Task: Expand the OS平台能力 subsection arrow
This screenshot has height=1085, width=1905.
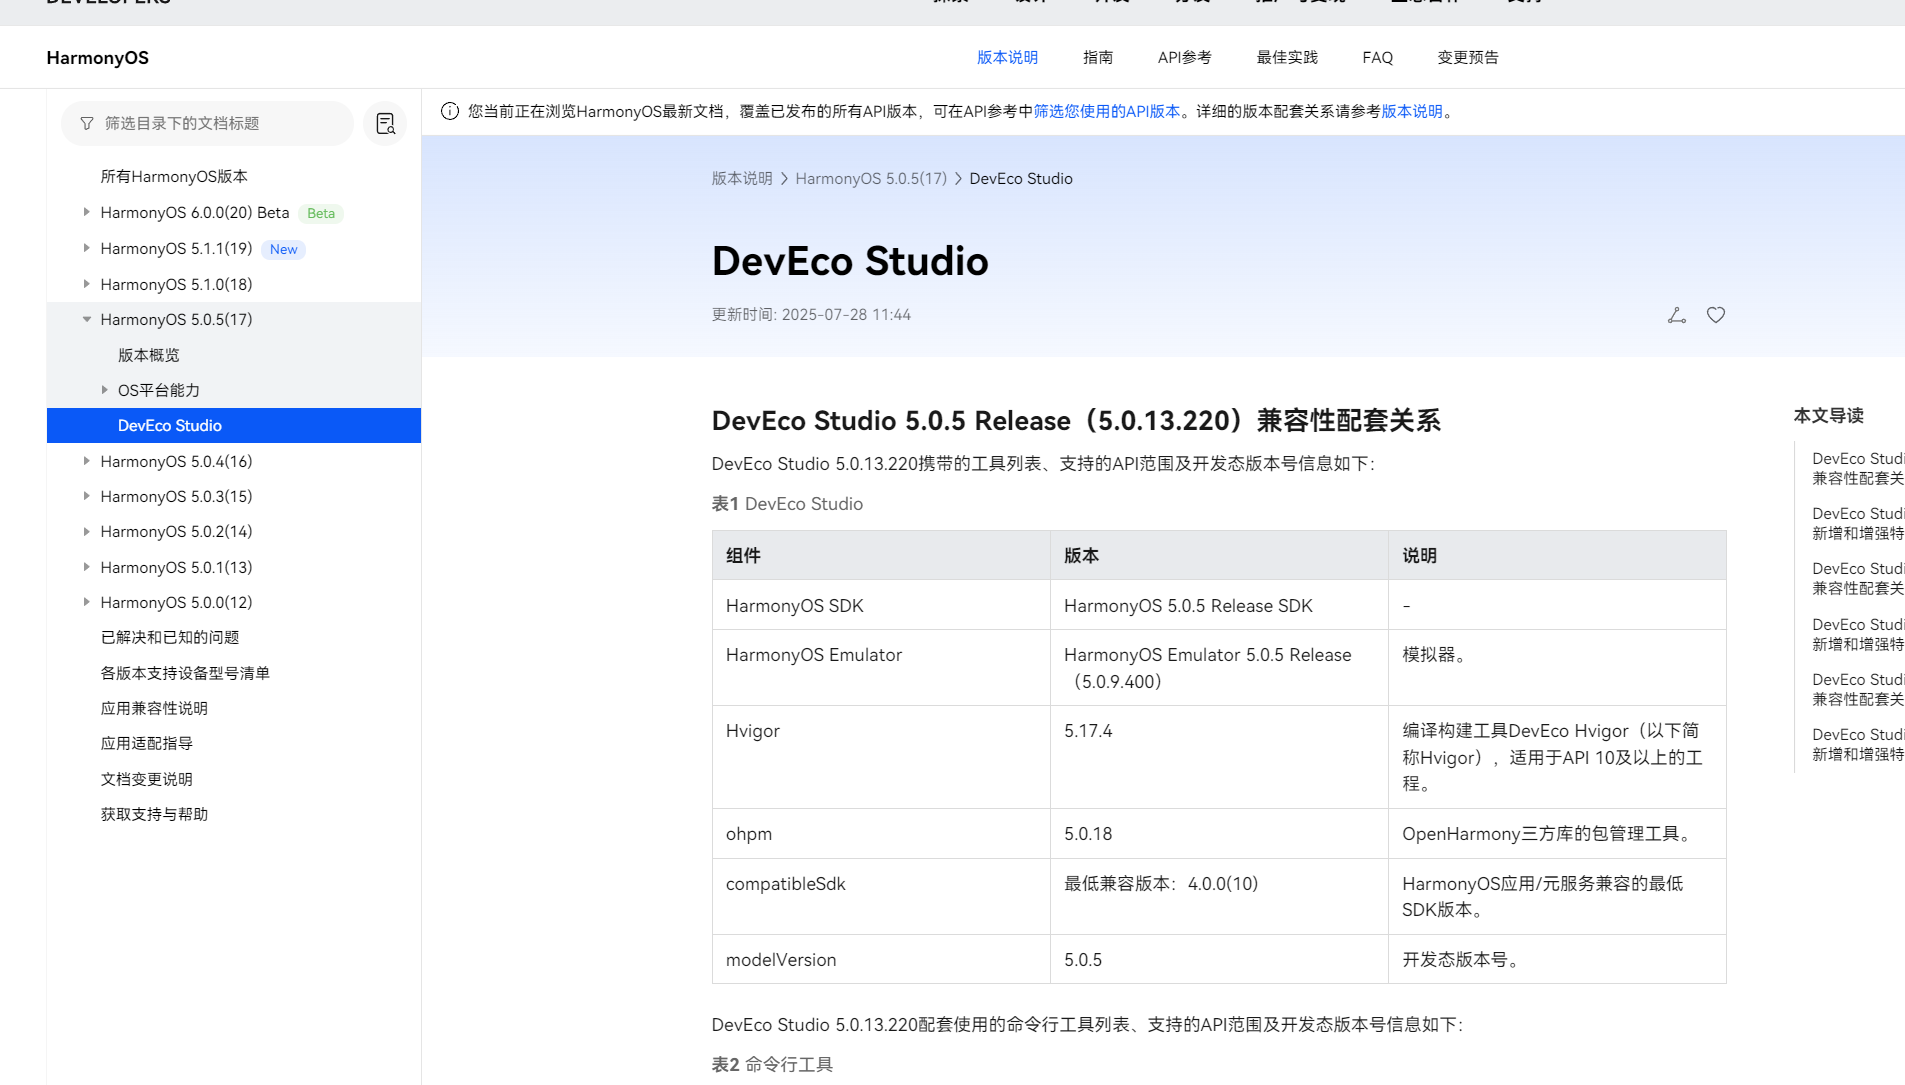Action: click(105, 390)
